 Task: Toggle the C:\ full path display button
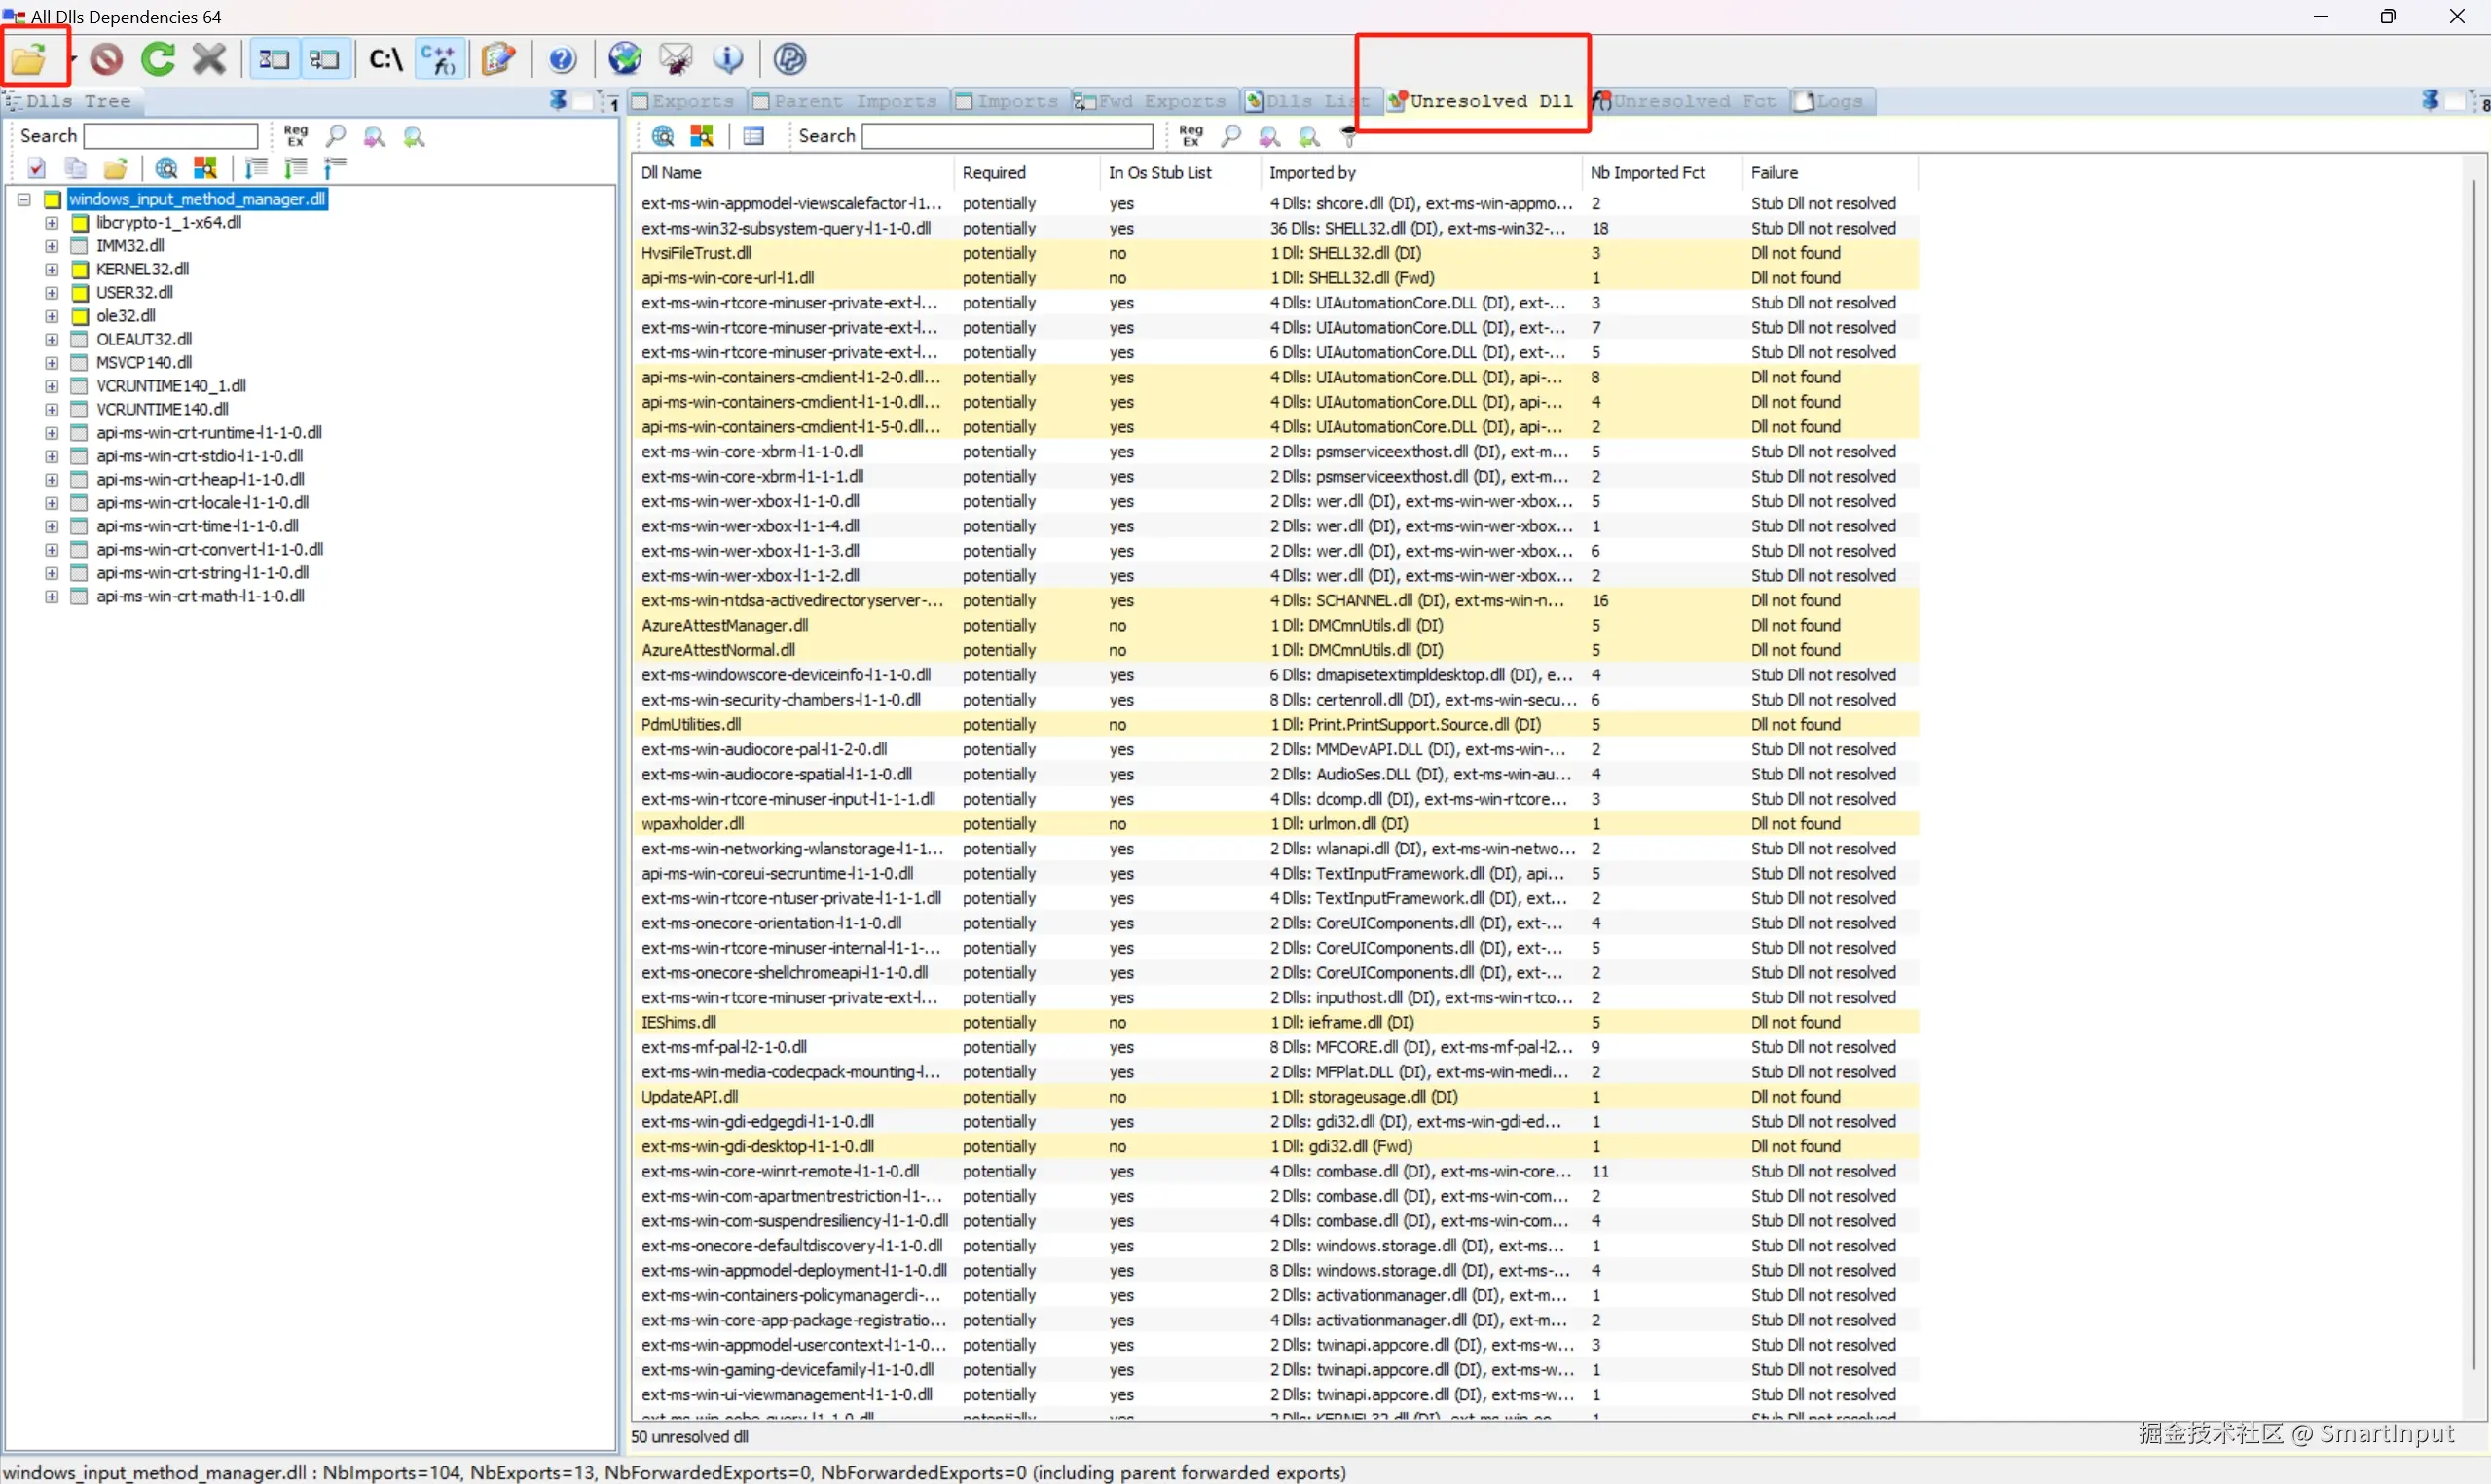(386, 59)
